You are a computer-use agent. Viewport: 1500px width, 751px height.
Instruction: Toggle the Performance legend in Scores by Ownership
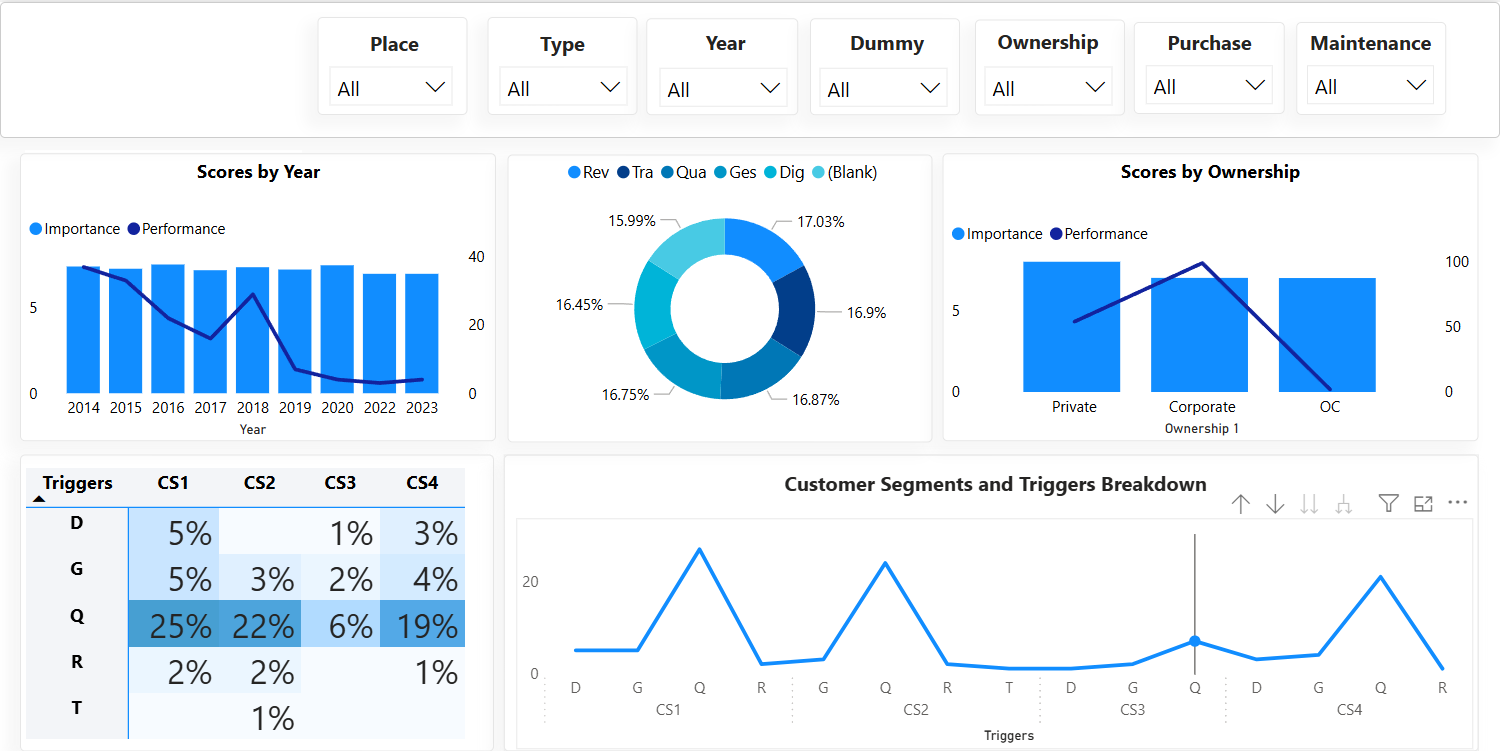tap(1098, 233)
